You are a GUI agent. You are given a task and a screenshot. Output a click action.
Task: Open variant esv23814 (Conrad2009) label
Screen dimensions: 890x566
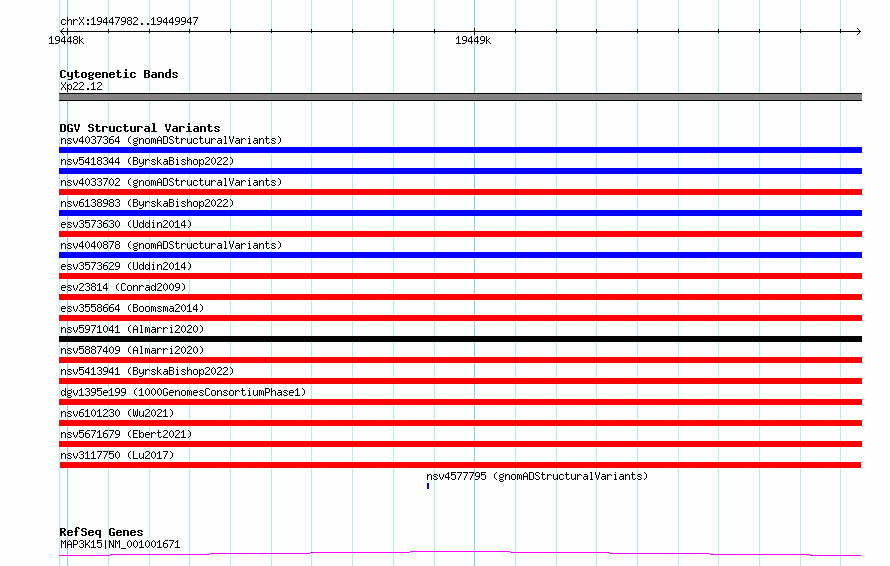pyautogui.click(x=123, y=287)
